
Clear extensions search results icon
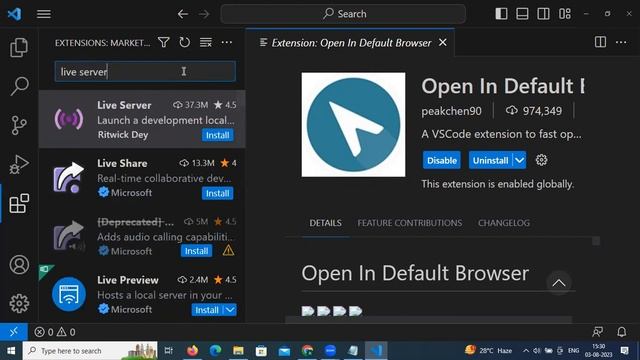206,42
